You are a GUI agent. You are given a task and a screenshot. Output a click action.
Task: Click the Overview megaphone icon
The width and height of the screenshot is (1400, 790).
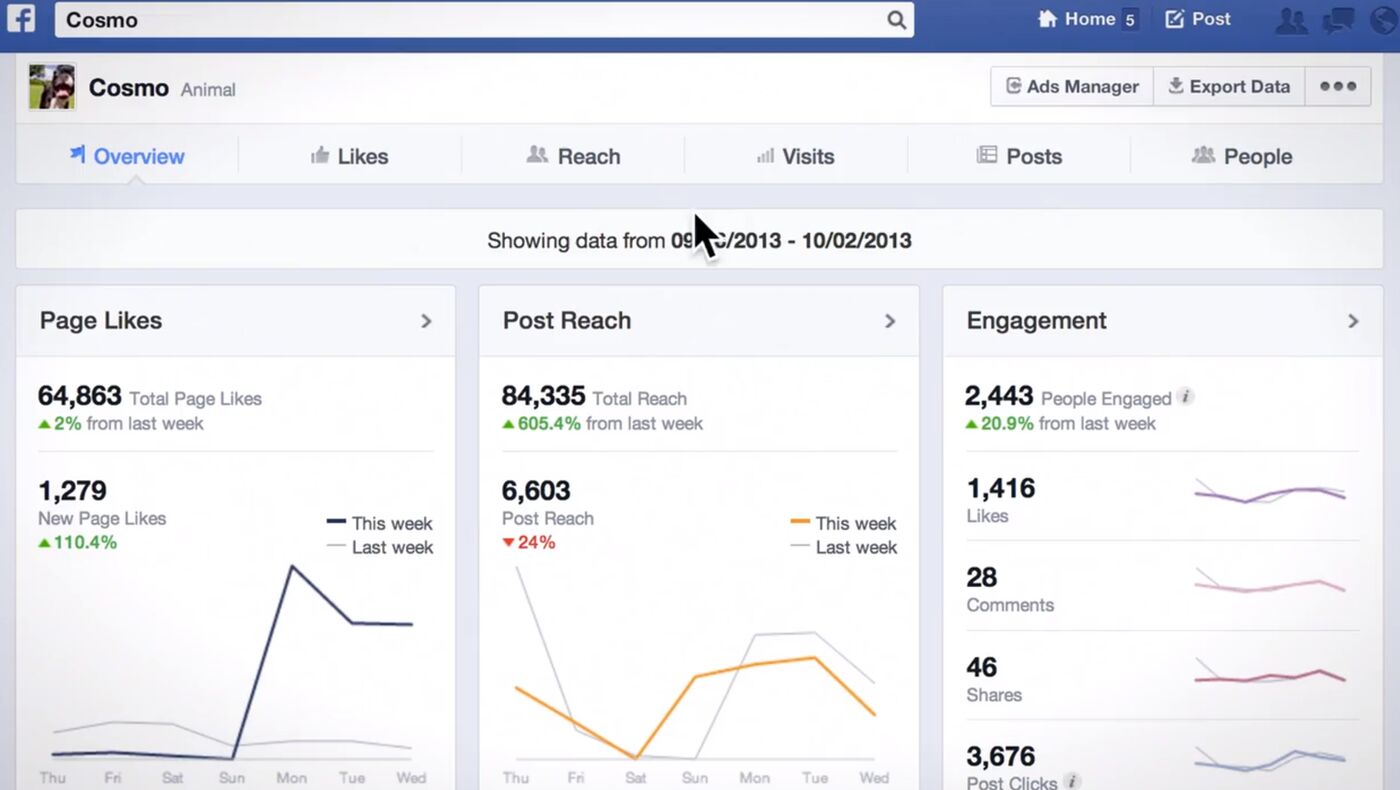pos(77,154)
